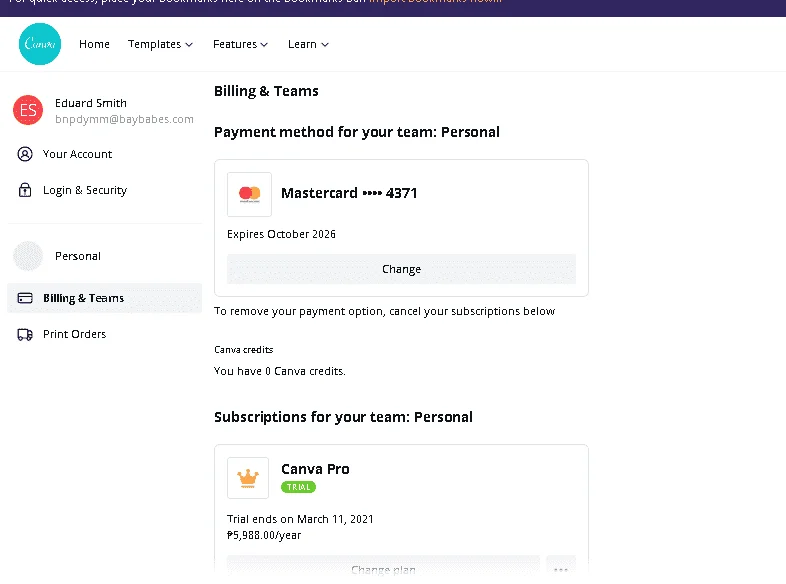Screen dimensions: 786x584
Task: Click the Personal team avatar
Action: point(28,256)
